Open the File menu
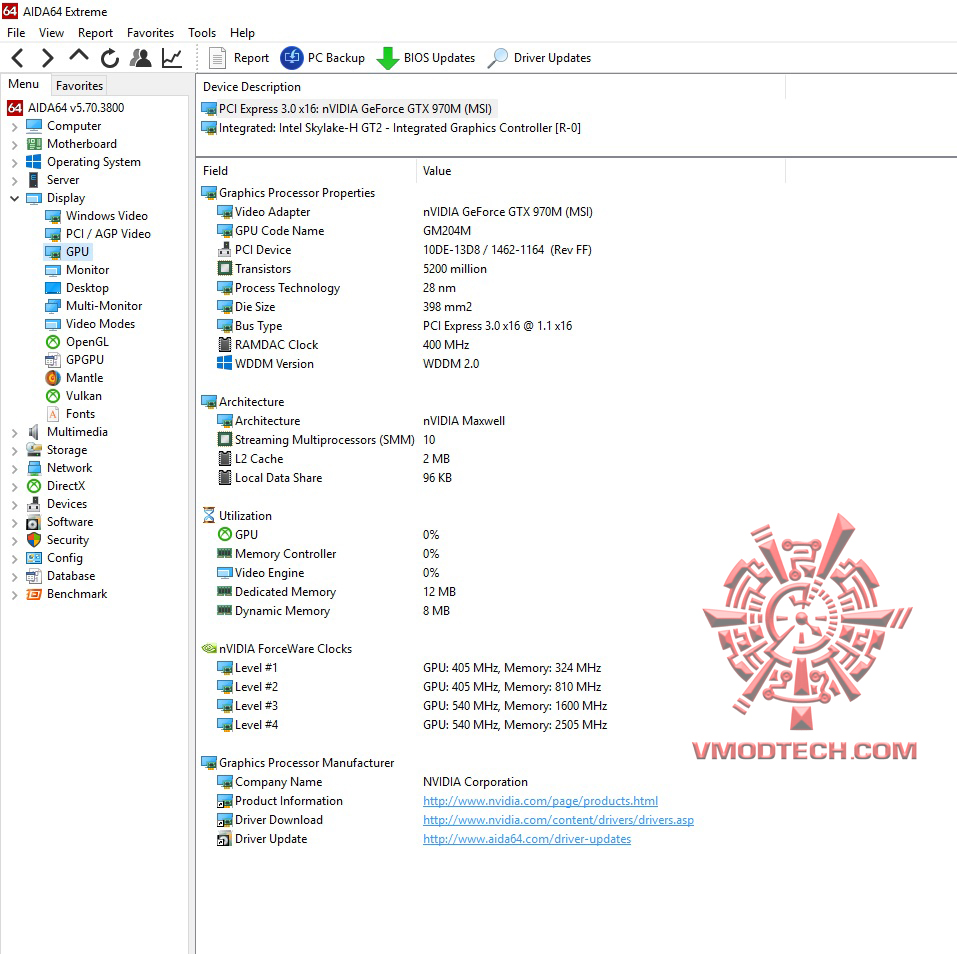Viewport: 957px width, 954px height. (x=16, y=33)
